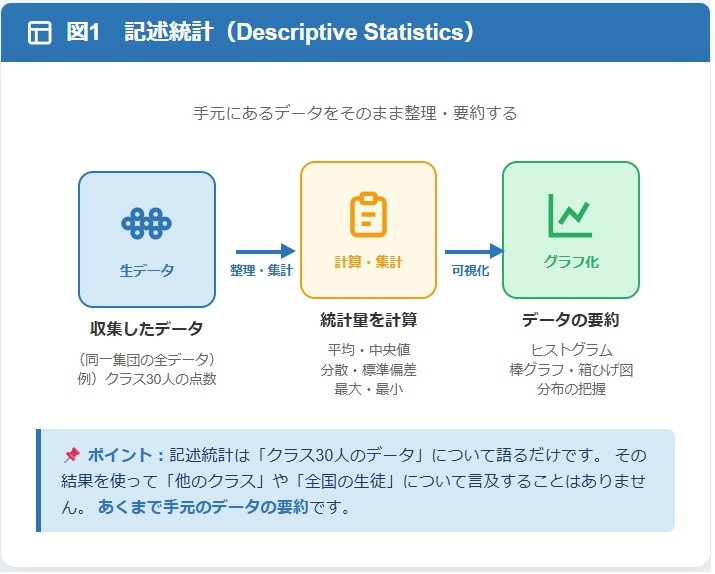Image resolution: width=715 pixels, height=574 pixels.
Task: Click the 図1 記述統計 header title
Action: click(x=270, y=32)
